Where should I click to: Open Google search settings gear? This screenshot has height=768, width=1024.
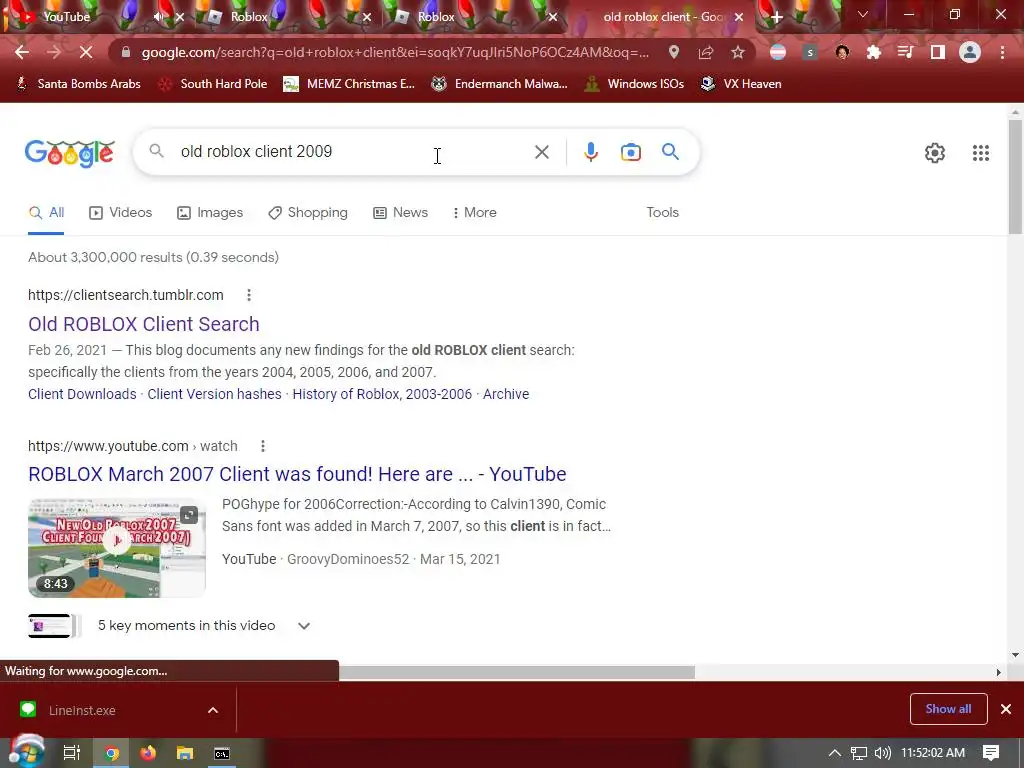click(935, 153)
